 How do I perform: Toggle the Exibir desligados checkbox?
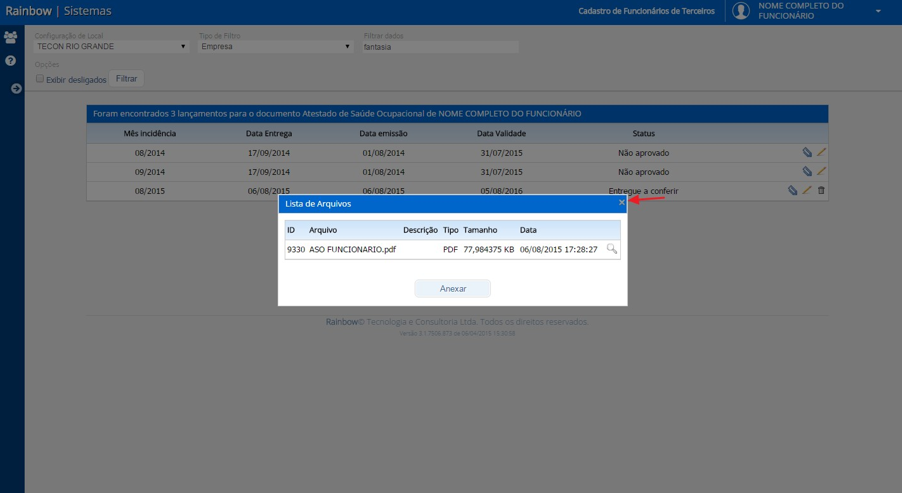pyautogui.click(x=40, y=79)
